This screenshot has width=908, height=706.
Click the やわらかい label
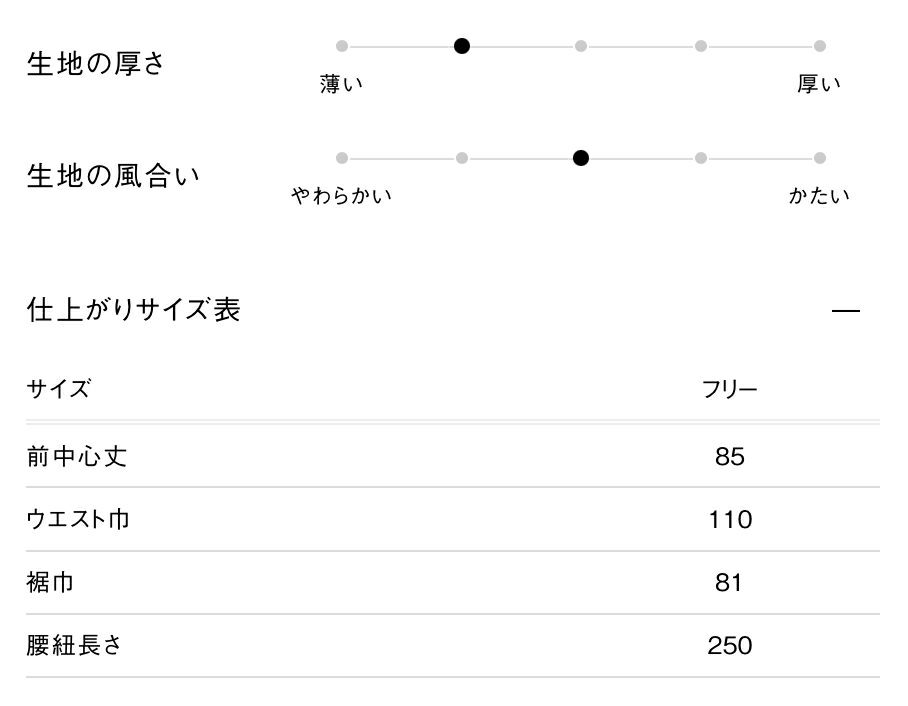tap(341, 196)
